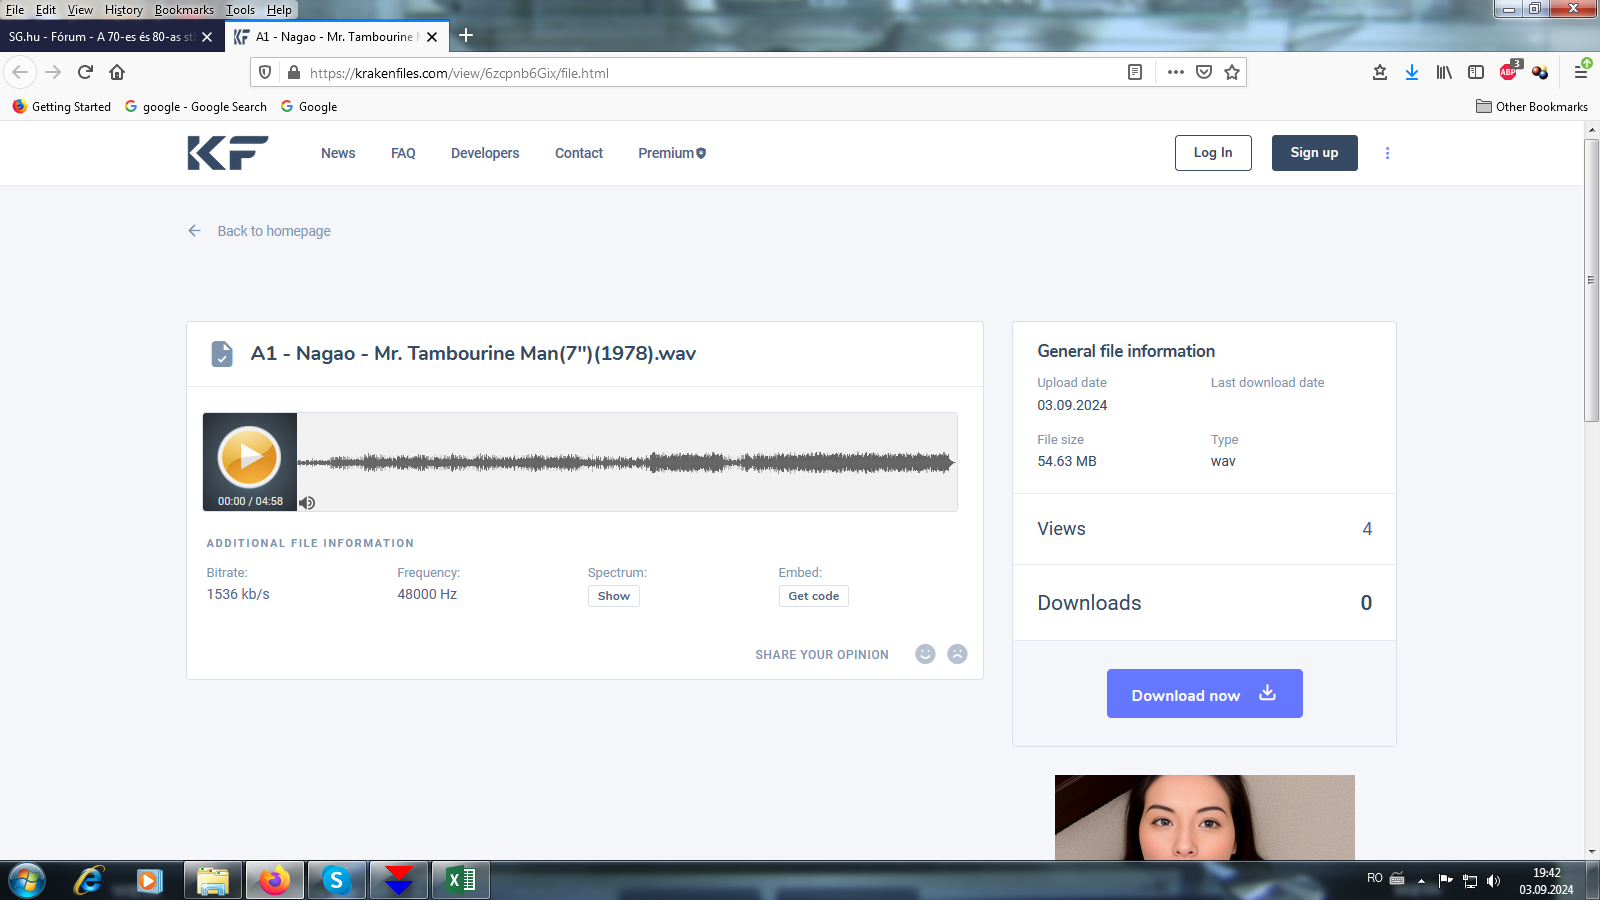1600x900 pixels.
Task: Open the Contact page
Action: (579, 153)
